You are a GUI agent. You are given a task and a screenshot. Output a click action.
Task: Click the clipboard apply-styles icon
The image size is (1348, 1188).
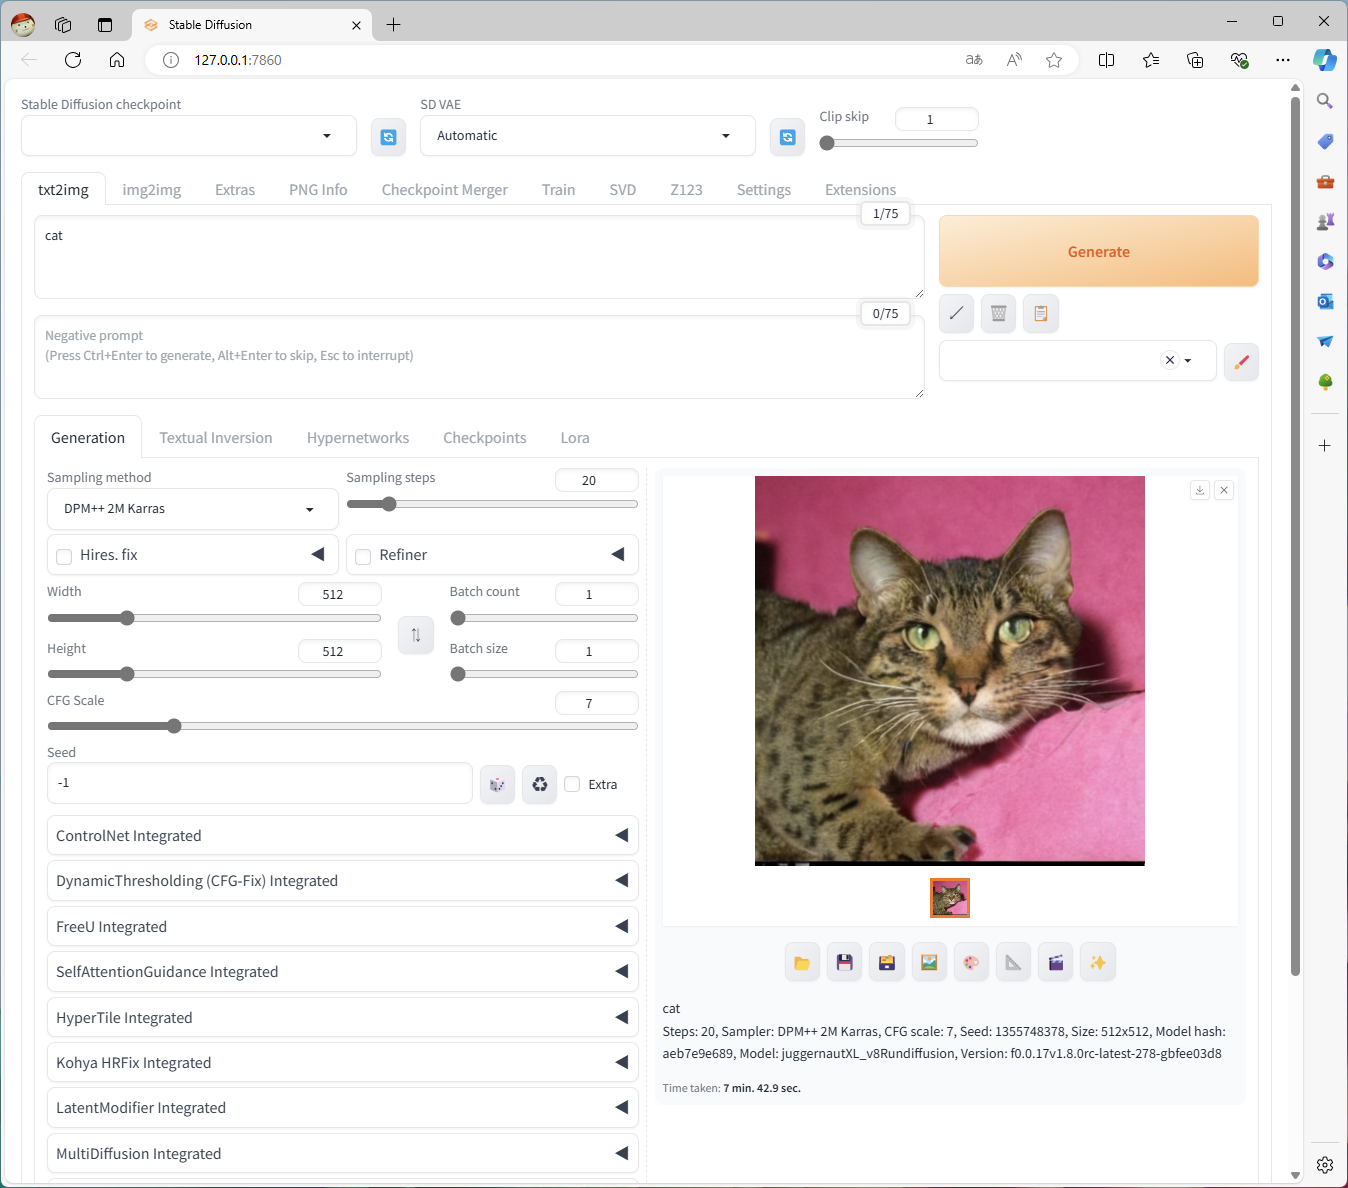pyautogui.click(x=1041, y=313)
